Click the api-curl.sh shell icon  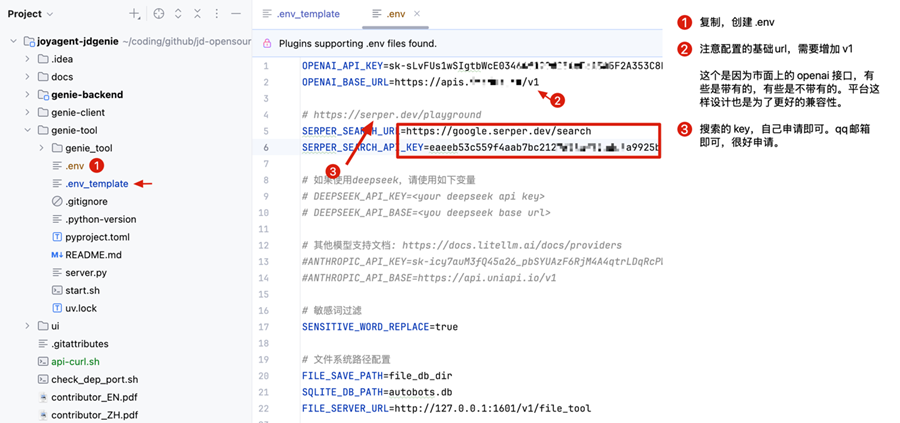(x=42, y=362)
